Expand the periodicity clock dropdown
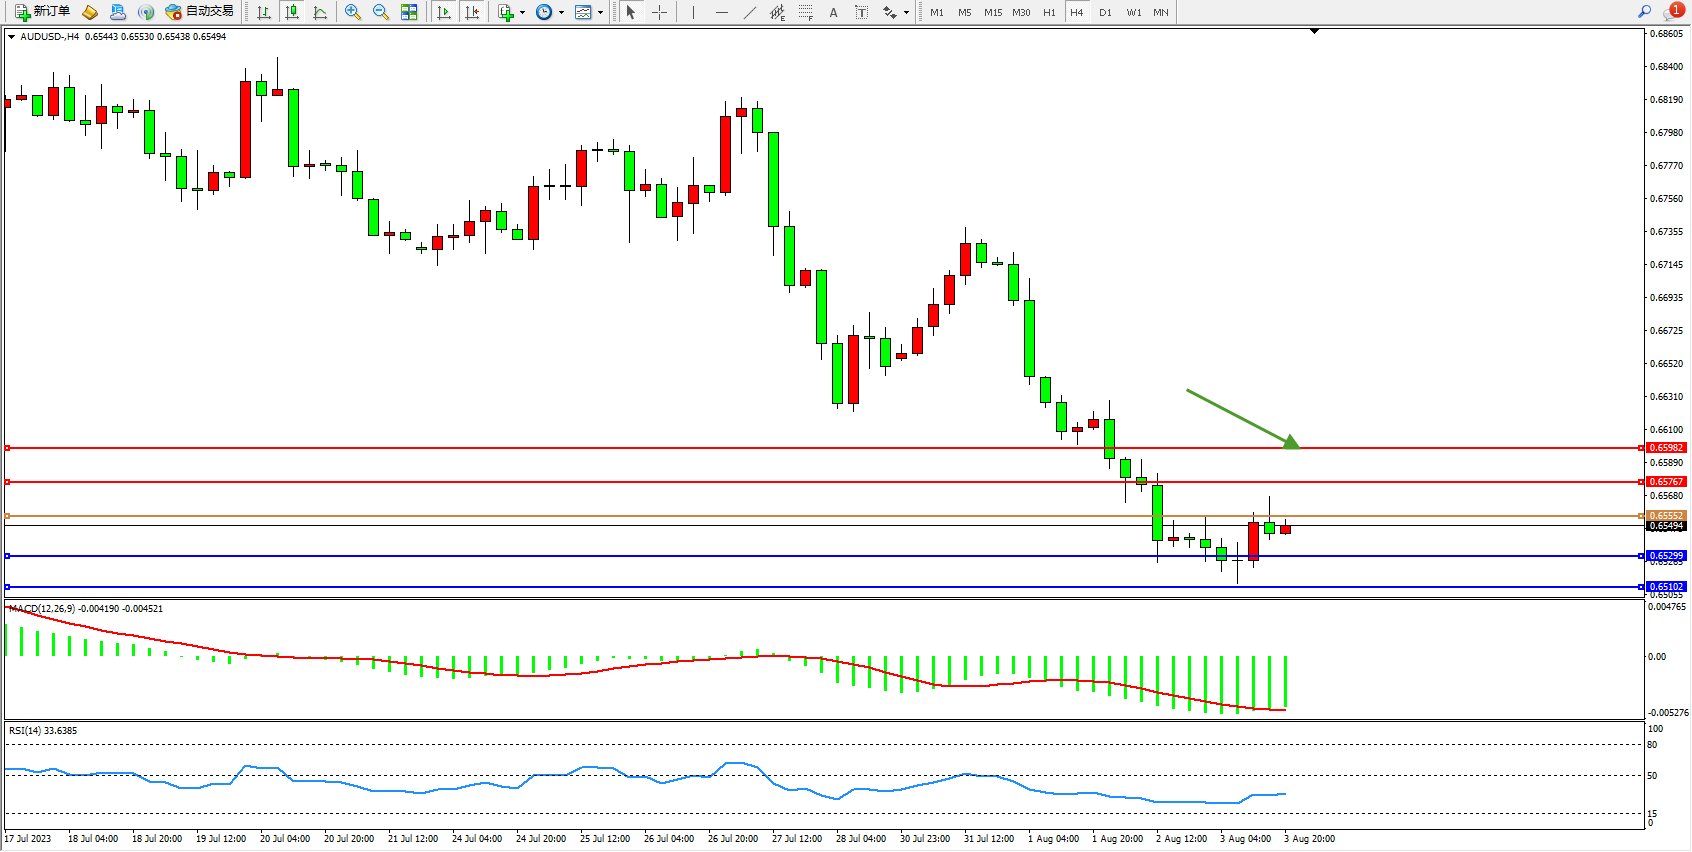This screenshot has width=1692, height=852. tap(561, 13)
